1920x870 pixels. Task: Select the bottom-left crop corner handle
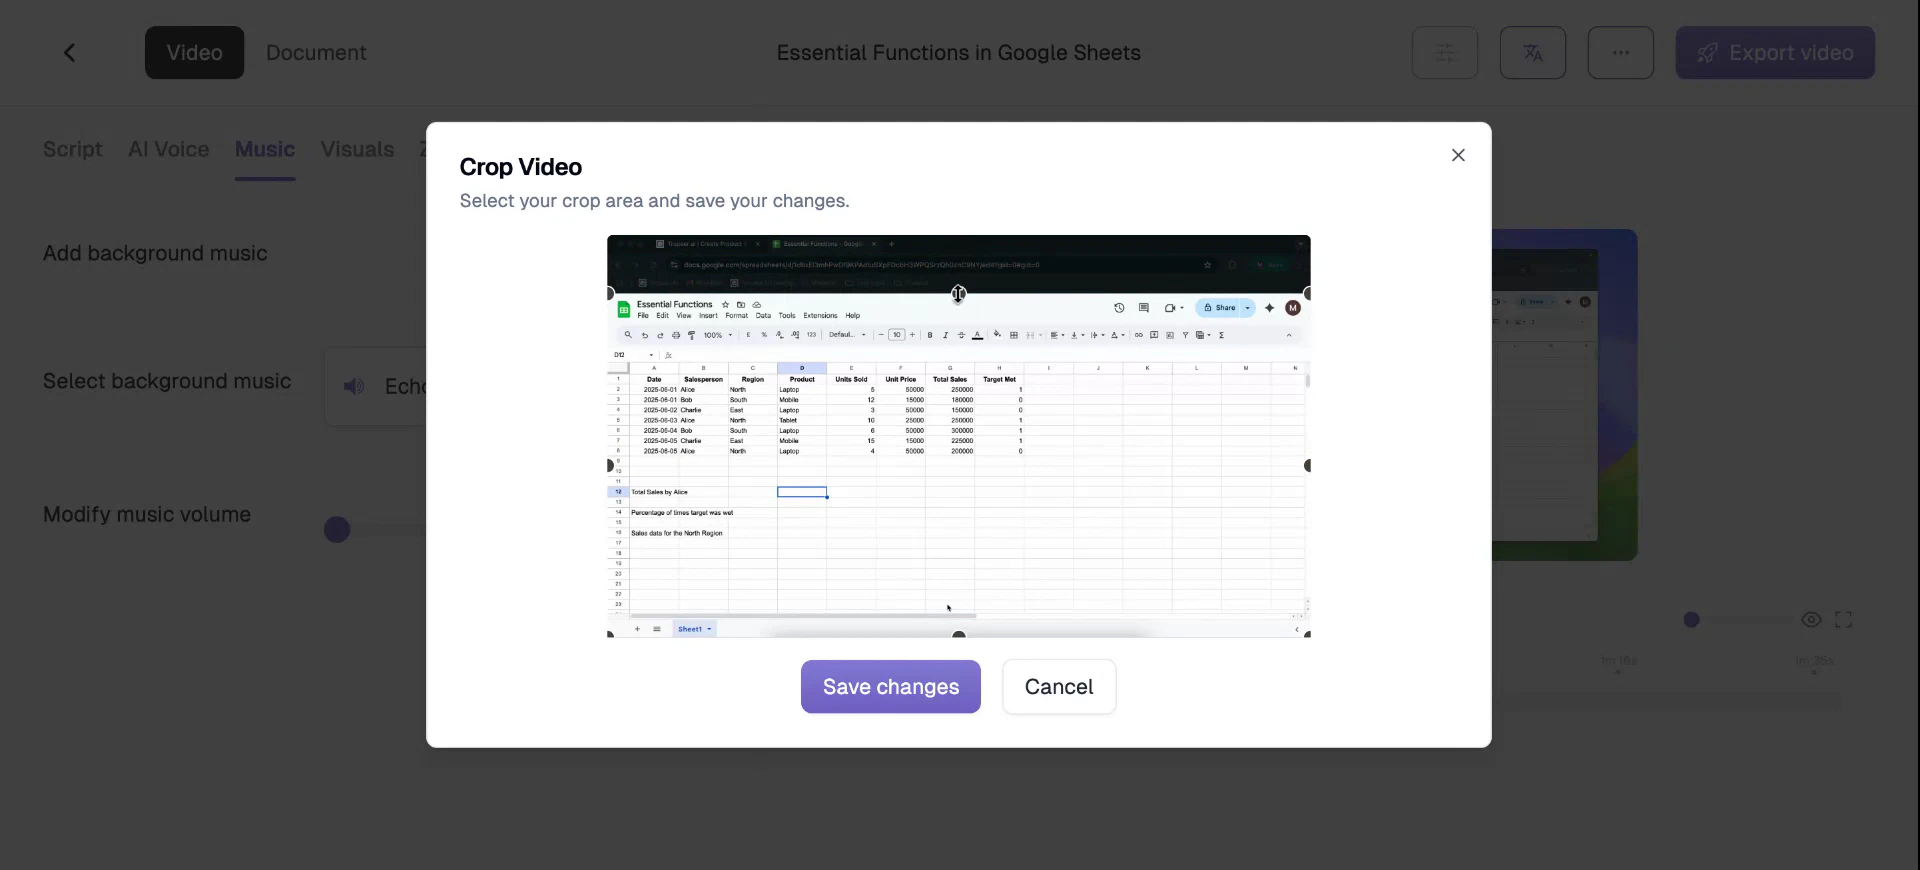pyautogui.click(x=610, y=634)
